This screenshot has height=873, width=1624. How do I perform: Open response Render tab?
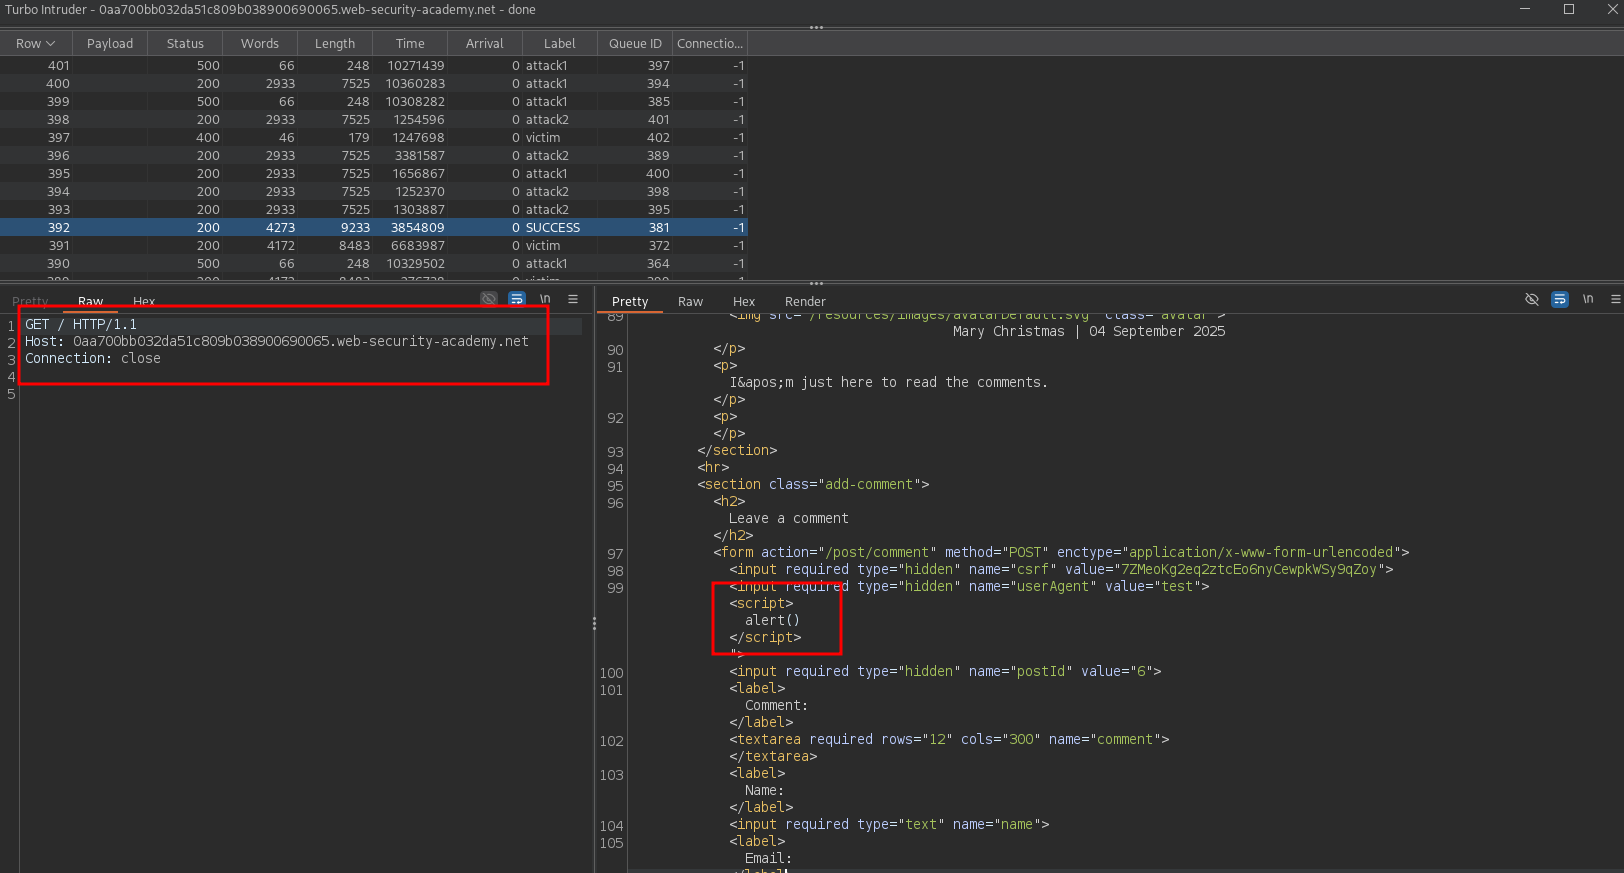[x=805, y=301]
